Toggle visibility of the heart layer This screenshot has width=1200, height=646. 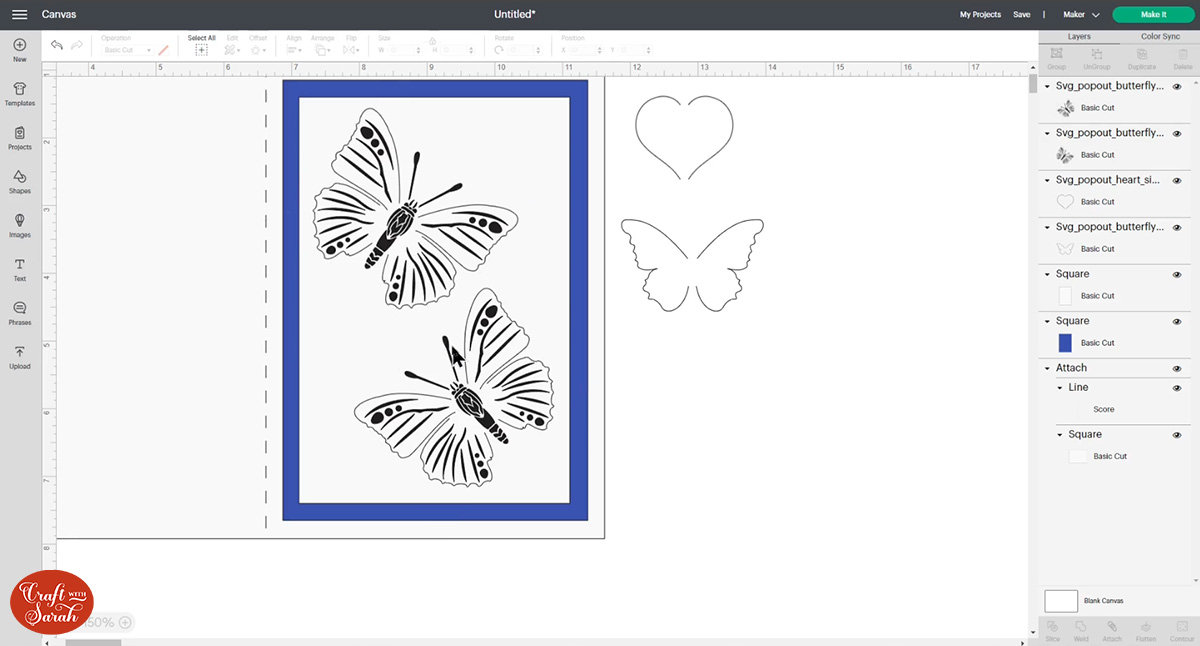[x=1178, y=180]
